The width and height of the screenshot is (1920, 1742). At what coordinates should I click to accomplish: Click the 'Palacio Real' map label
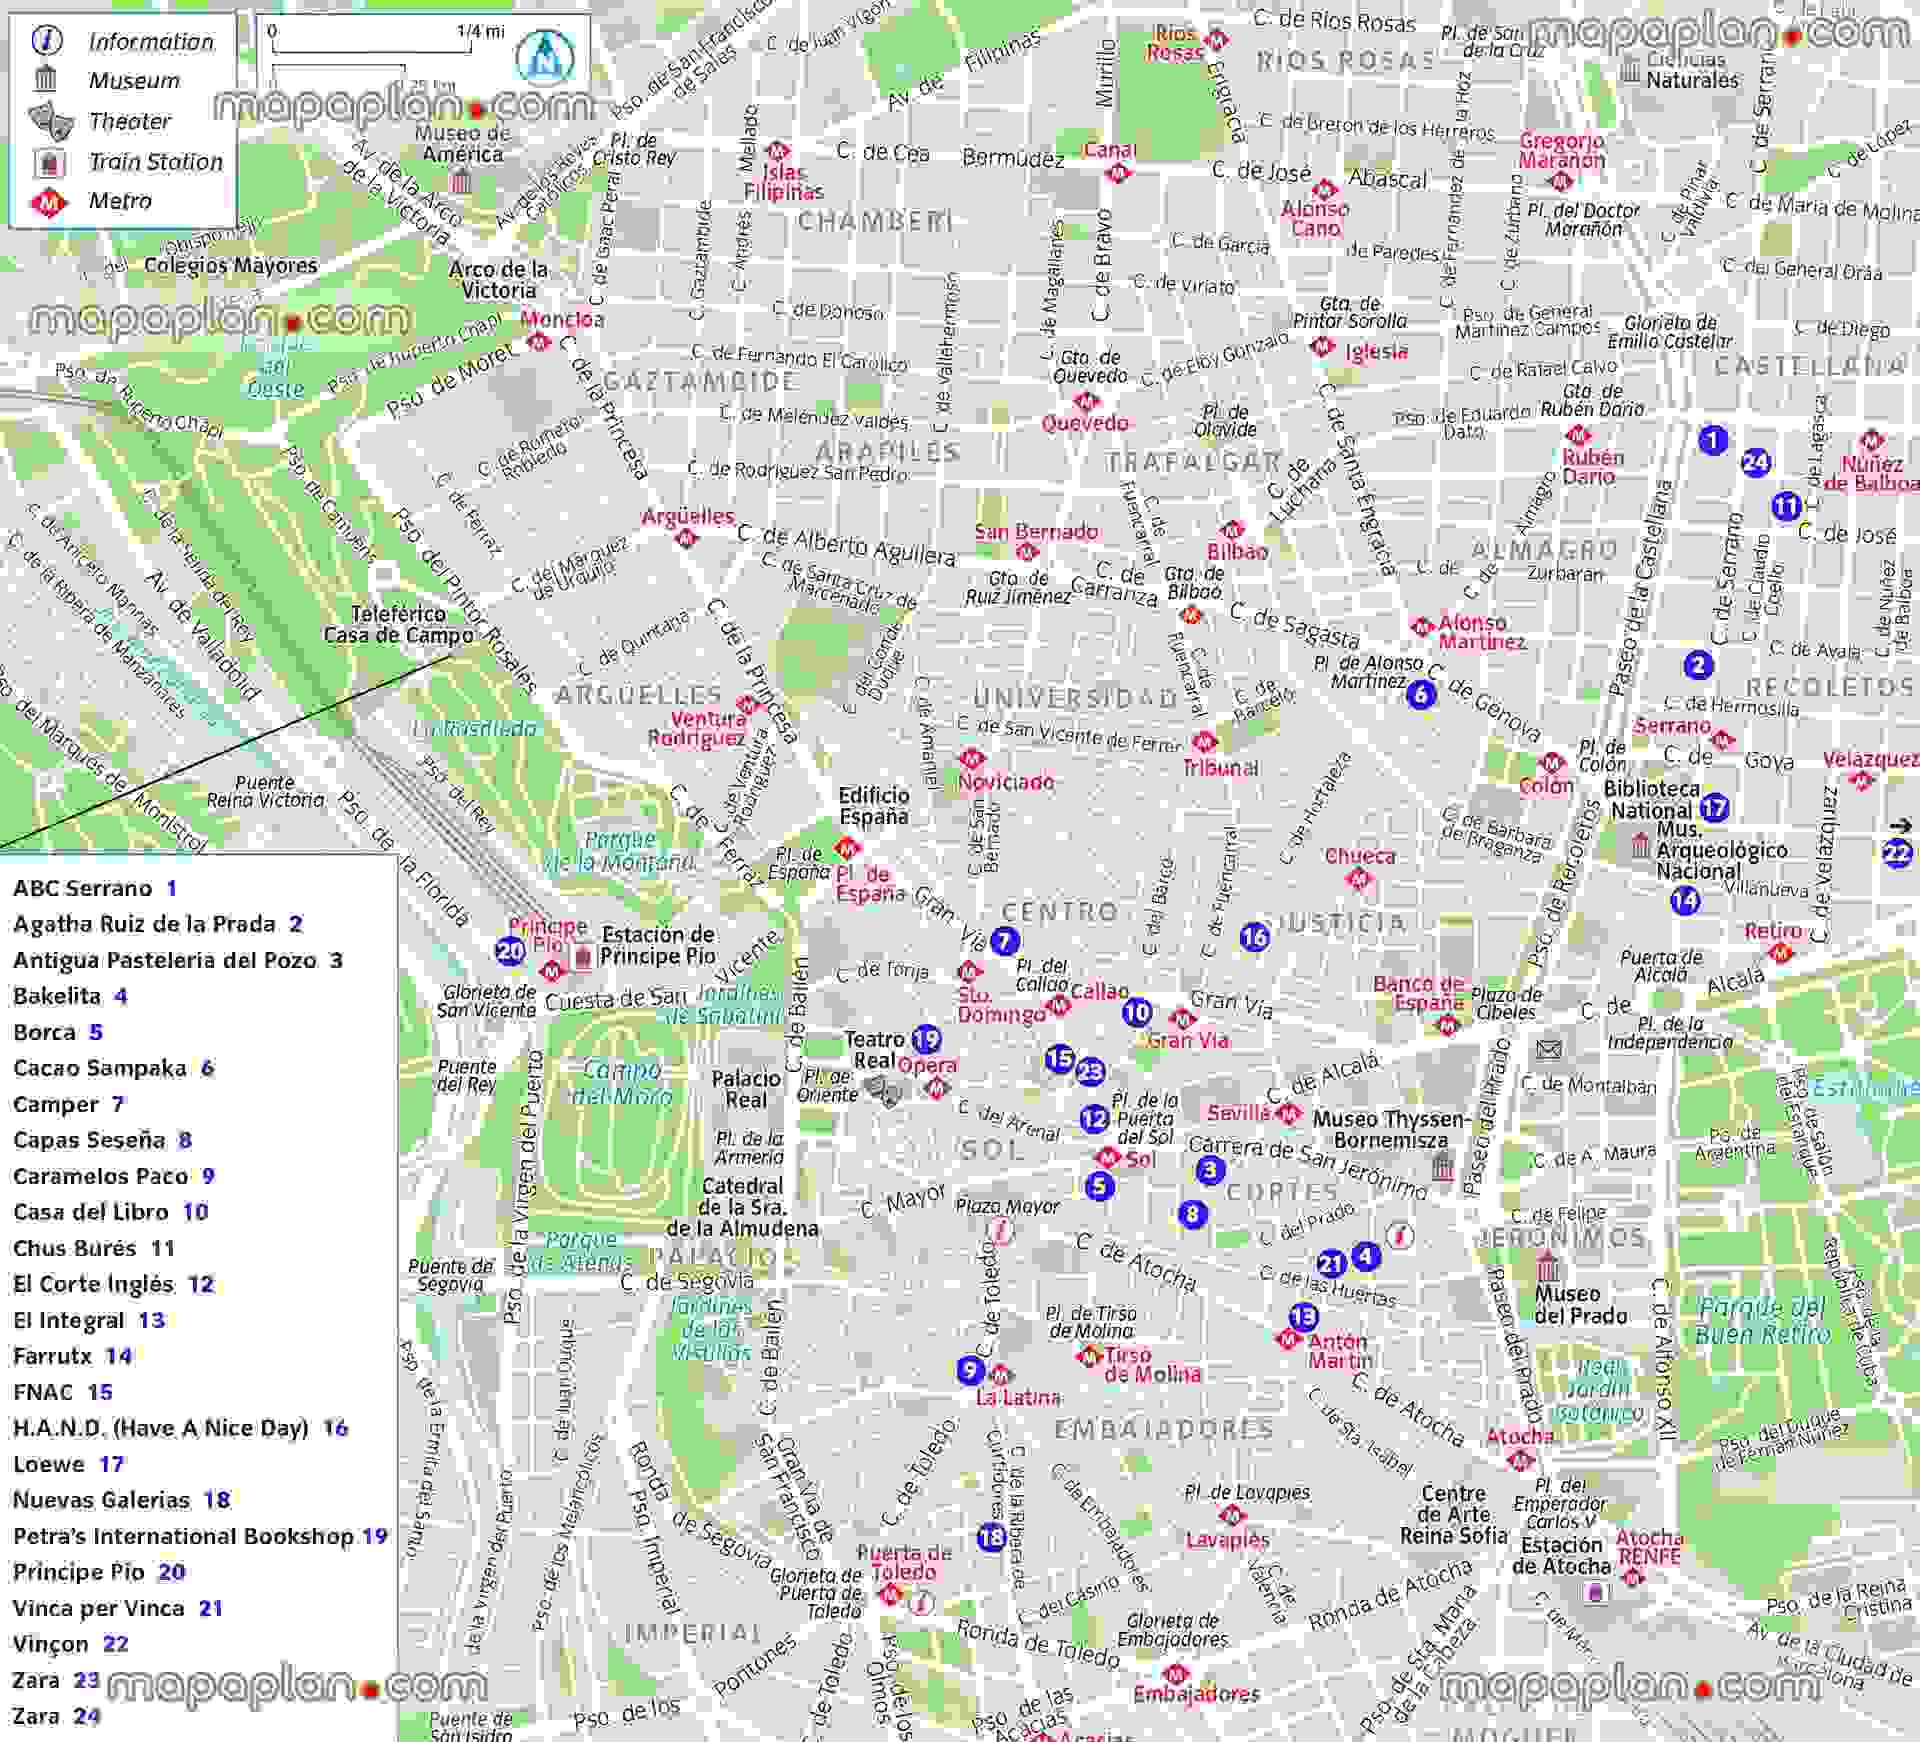coord(746,1089)
